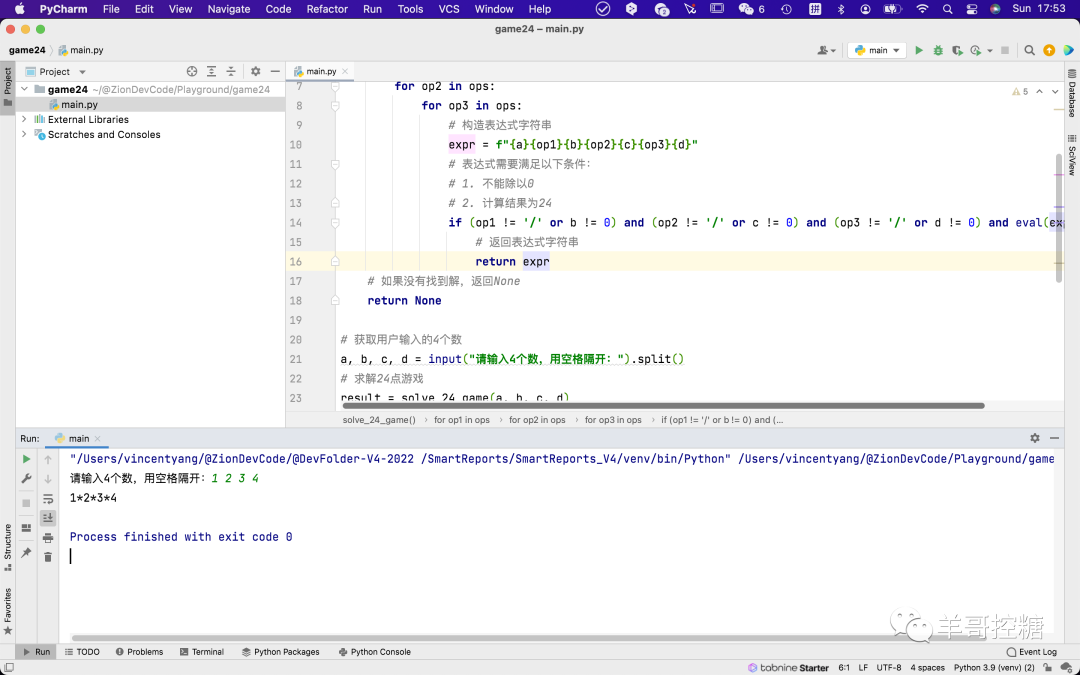Image resolution: width=1080 pixels, height=675 pixels.
Task: Collapse all items in Project panel
Action: pyautogui.click(x=231, y=72)
